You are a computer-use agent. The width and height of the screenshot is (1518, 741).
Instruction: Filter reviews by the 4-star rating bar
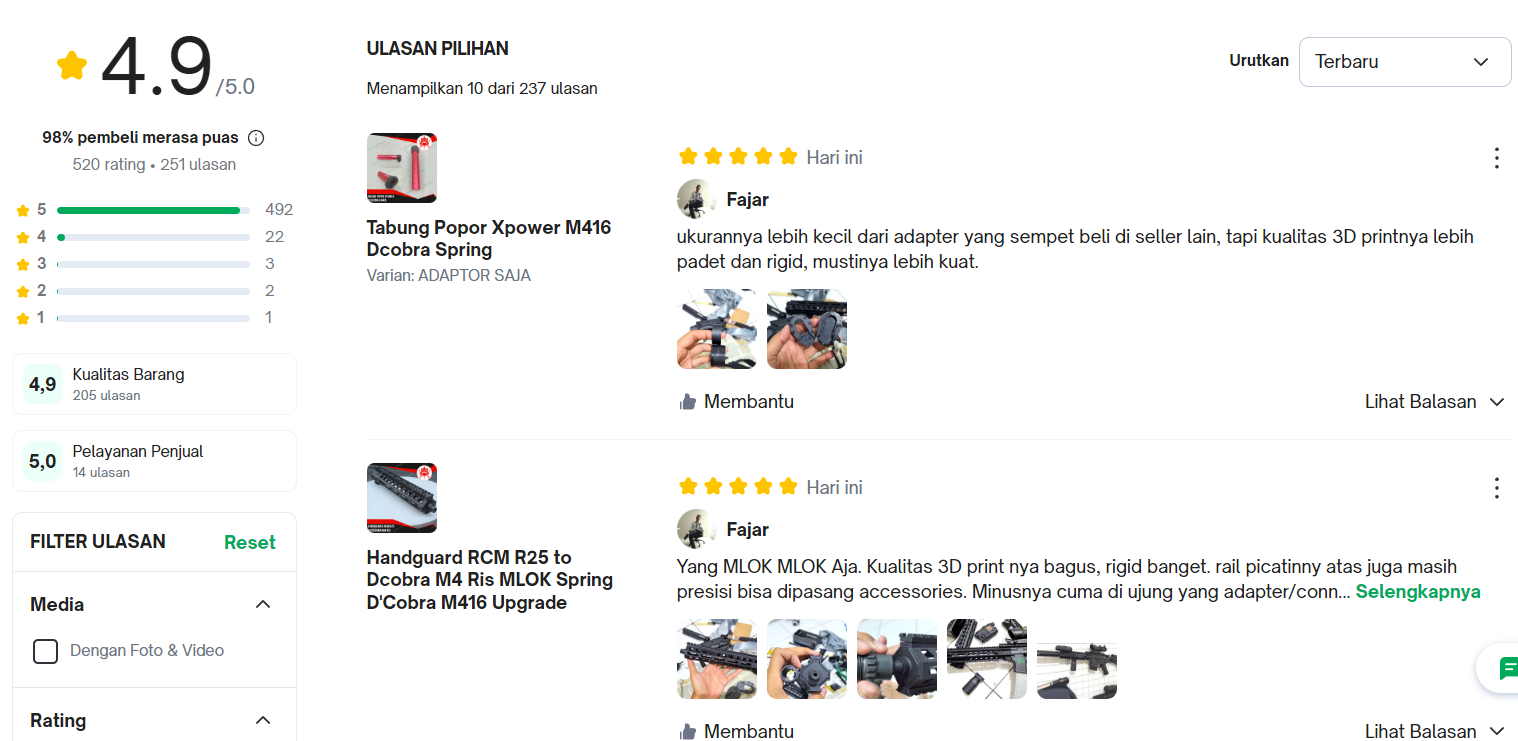point(155,237)
